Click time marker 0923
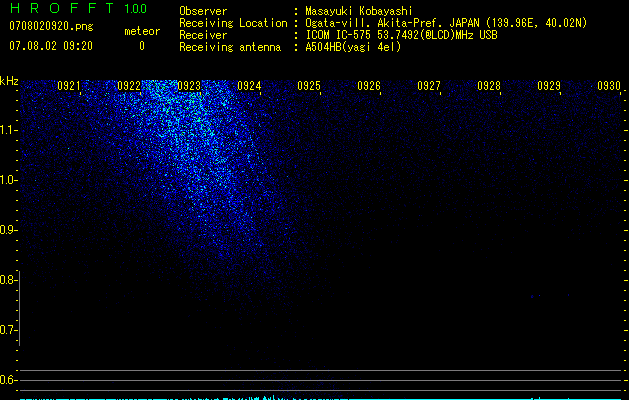Viewport: 629px width, 400px height. point(189,86)
